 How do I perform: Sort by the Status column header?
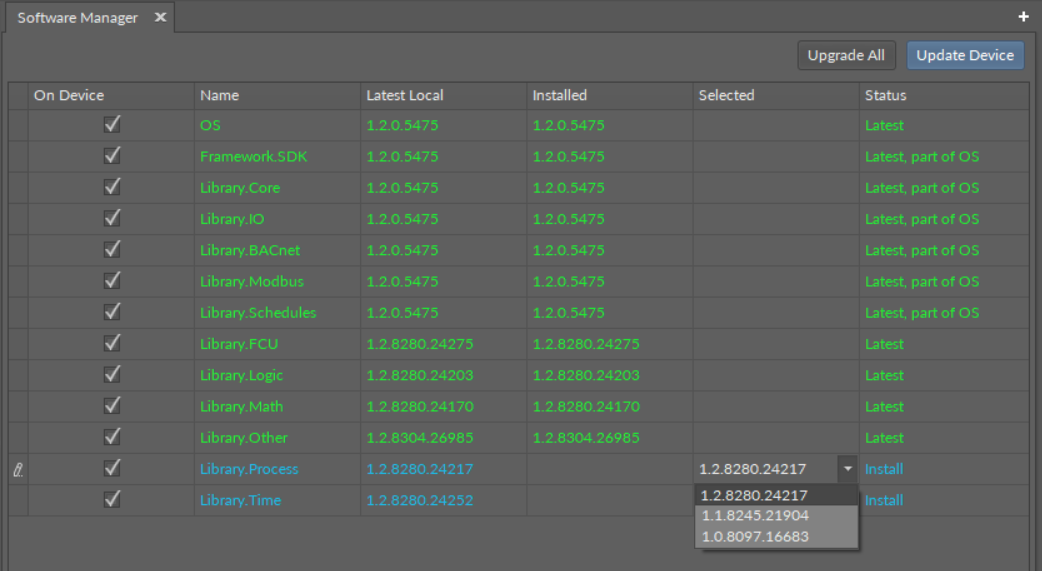[x=886, y=96]
